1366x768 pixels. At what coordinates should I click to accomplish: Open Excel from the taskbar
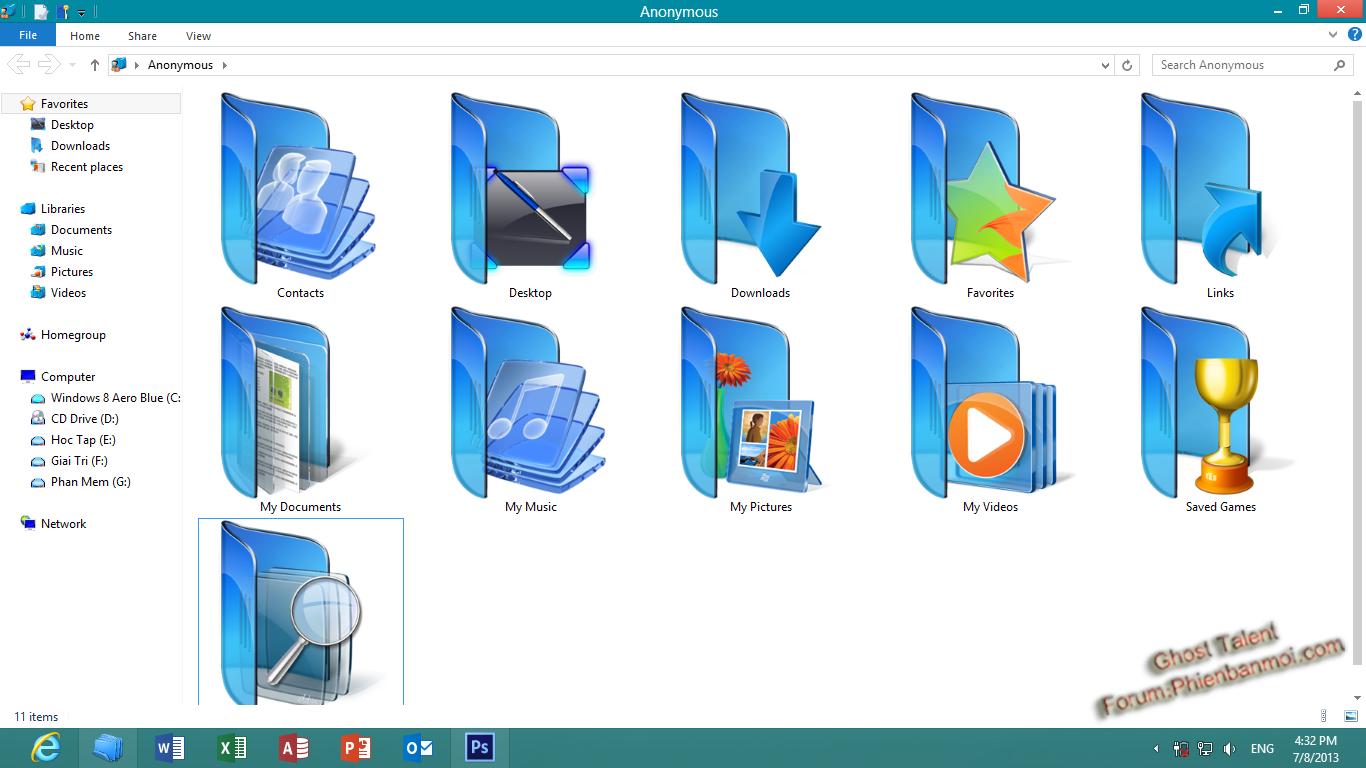click(x=232, y=747)
